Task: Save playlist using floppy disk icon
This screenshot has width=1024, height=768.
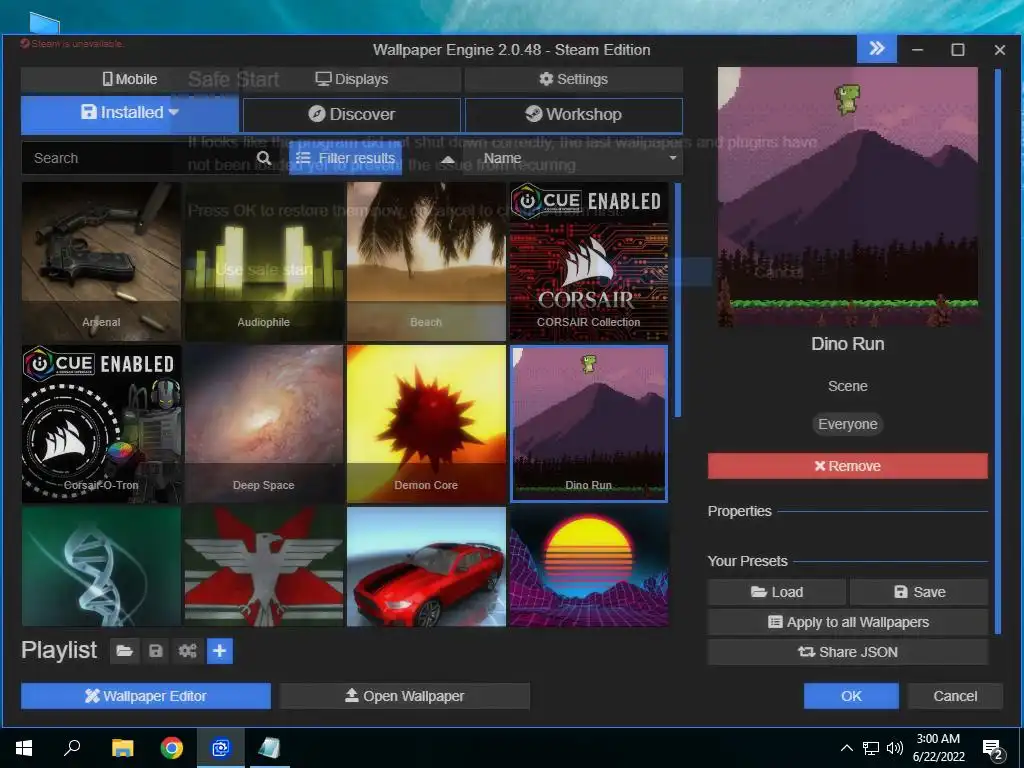Action: pyautogui.click(x=155, y=651)
